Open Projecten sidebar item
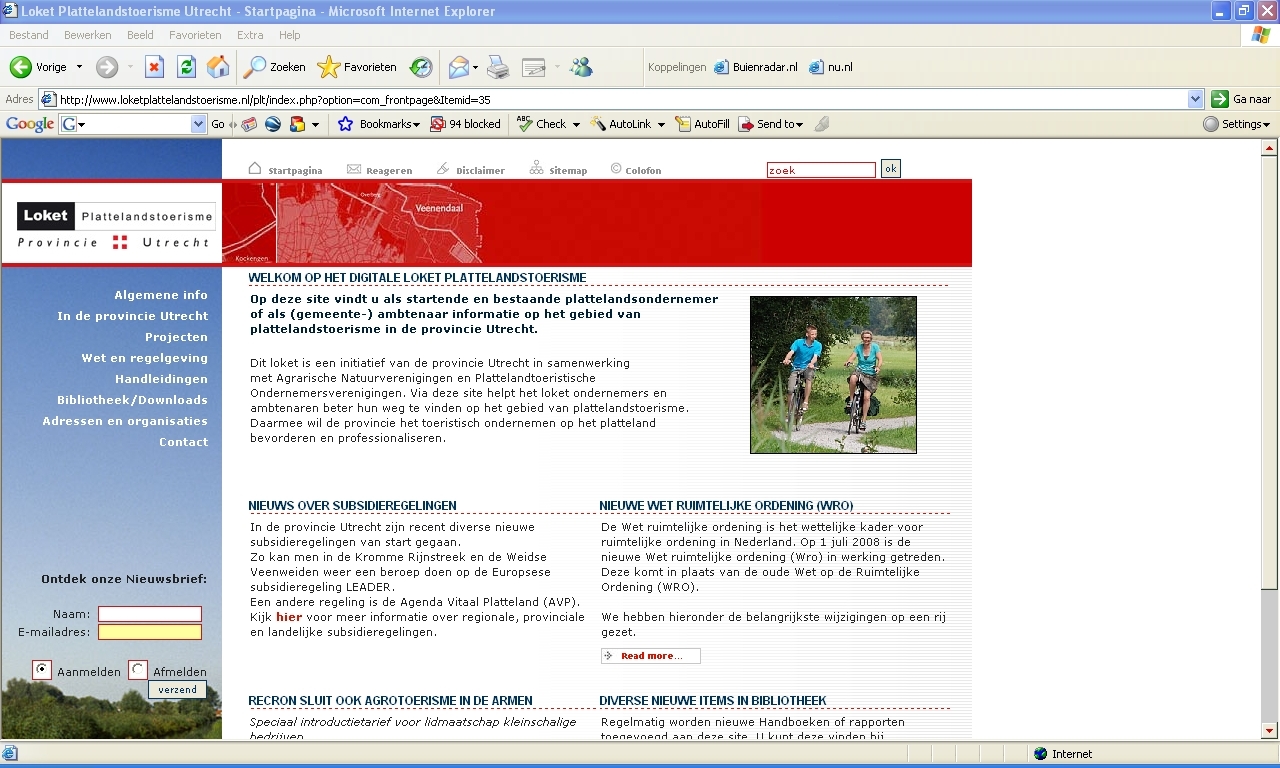The width and height of the screenshot is (1280, 768). [x=176, y=337]
